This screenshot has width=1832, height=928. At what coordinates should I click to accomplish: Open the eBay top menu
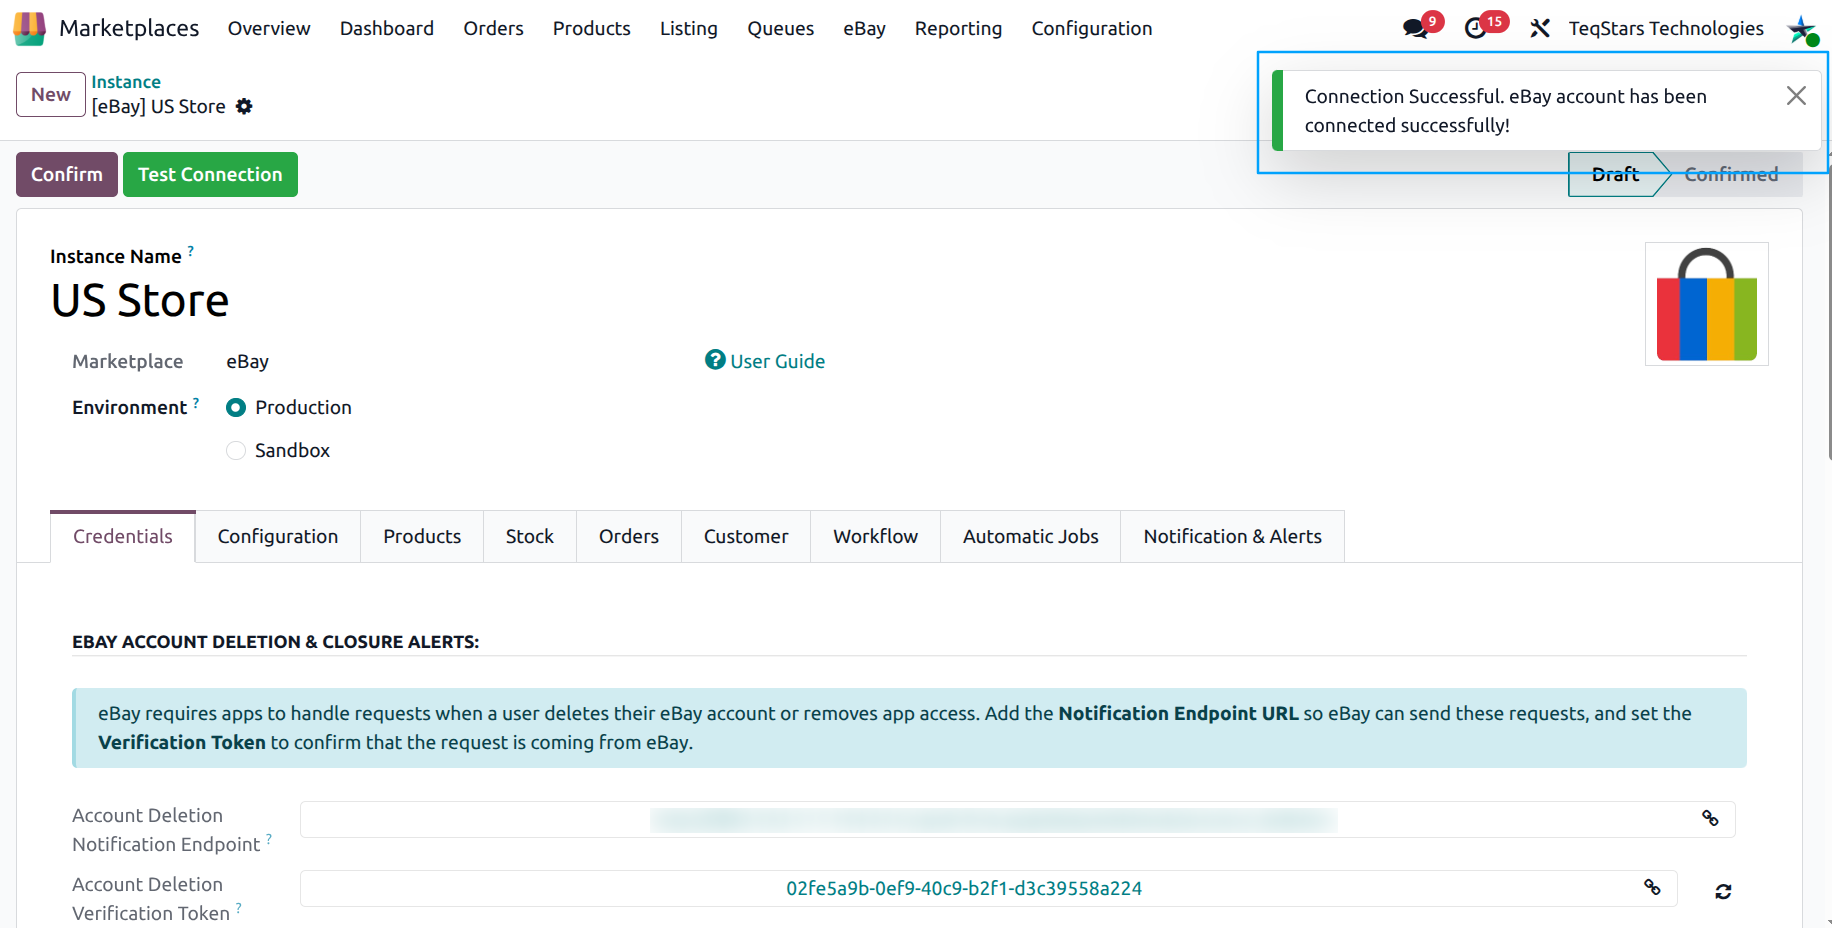click(864, 28)
